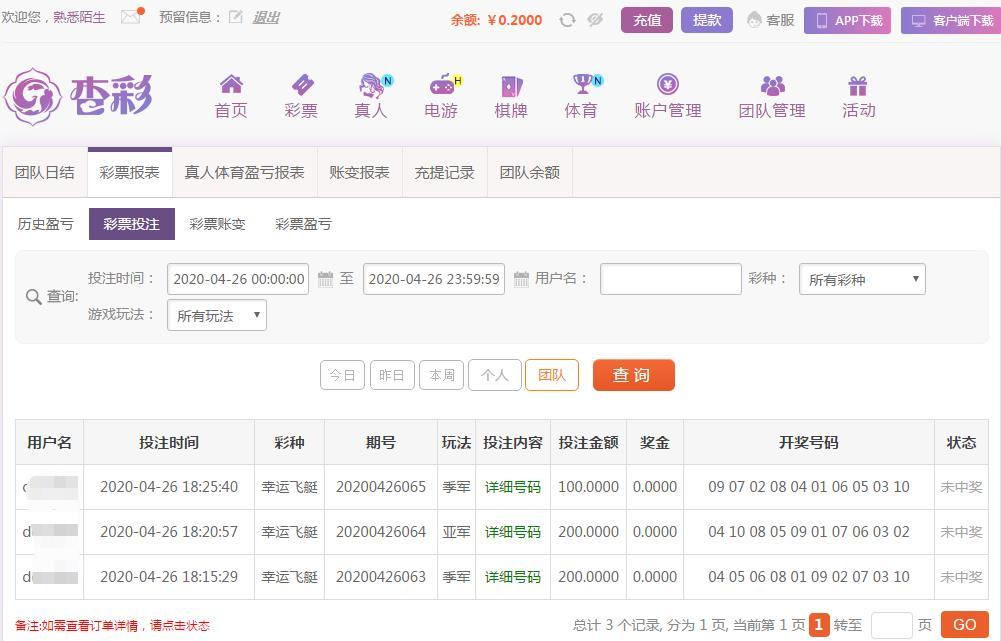Image resolution: width=1001 pixels, height=641 pixels.
Task: Open the end time calendar picker
Action: [x=521, y=279]
